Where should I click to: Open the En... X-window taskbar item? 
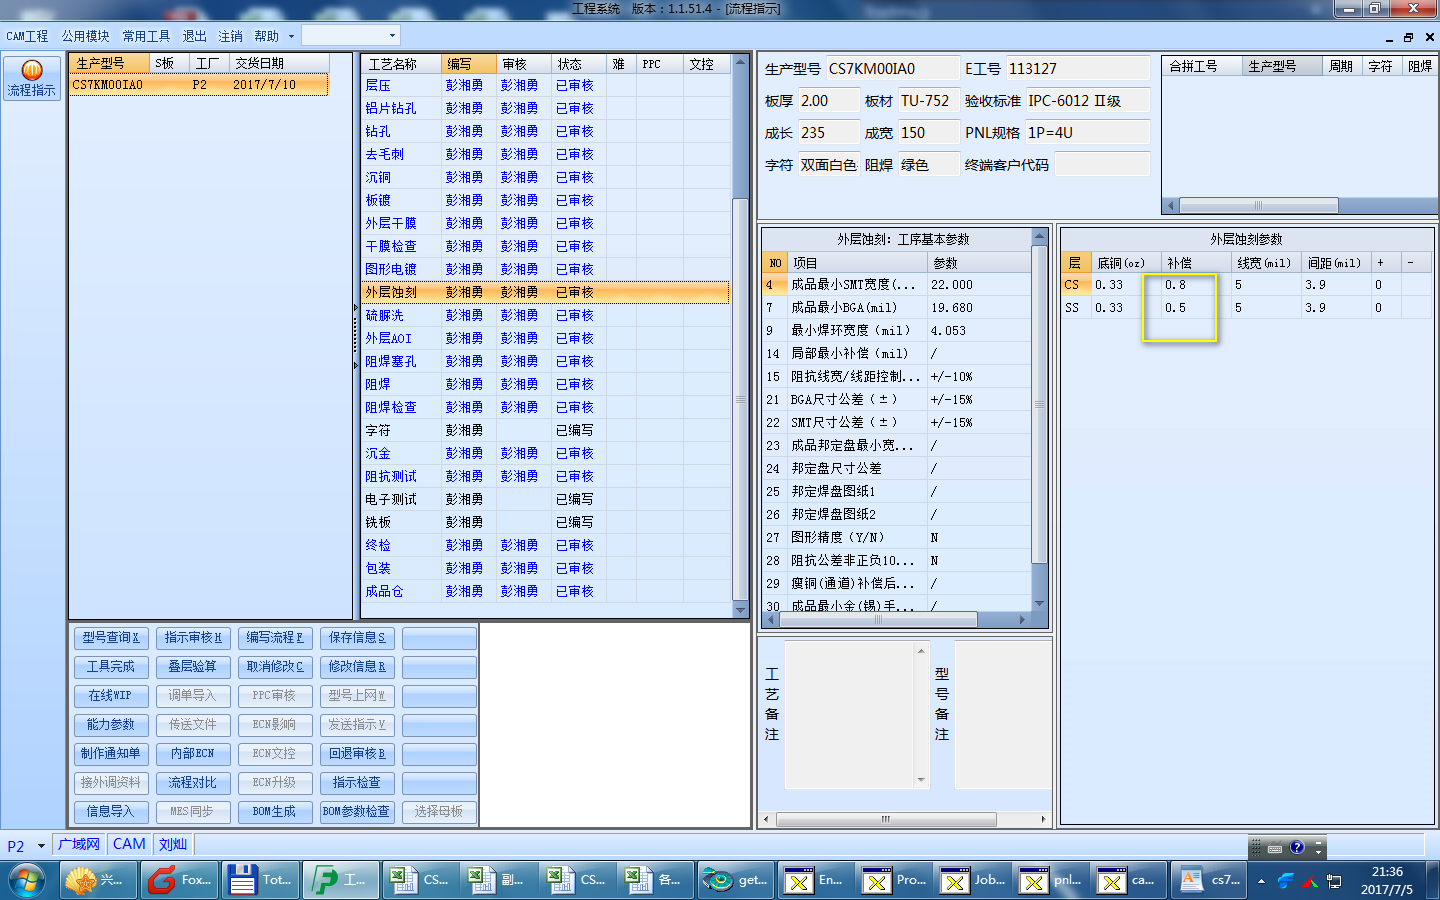click(814, 881)
